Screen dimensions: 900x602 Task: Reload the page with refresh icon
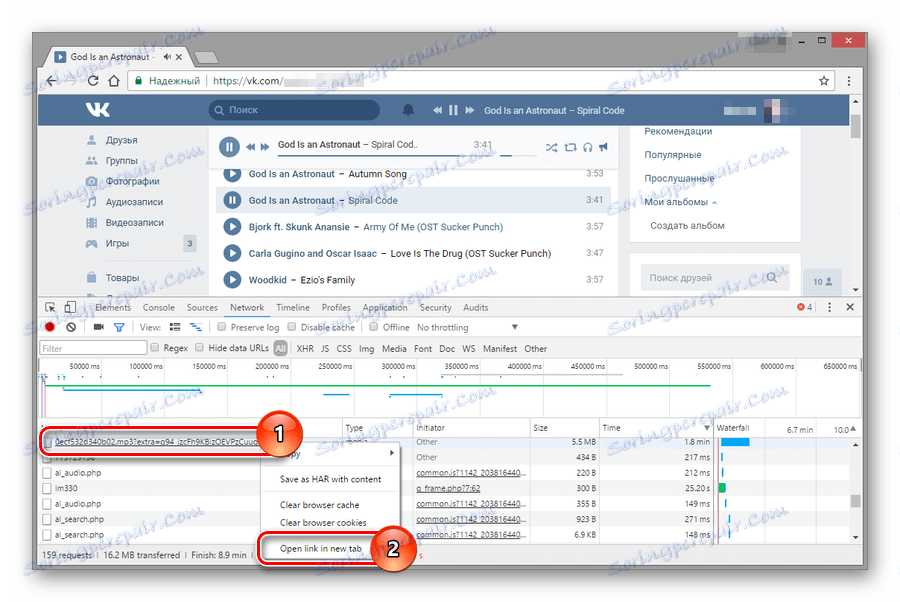click(93, 81)
